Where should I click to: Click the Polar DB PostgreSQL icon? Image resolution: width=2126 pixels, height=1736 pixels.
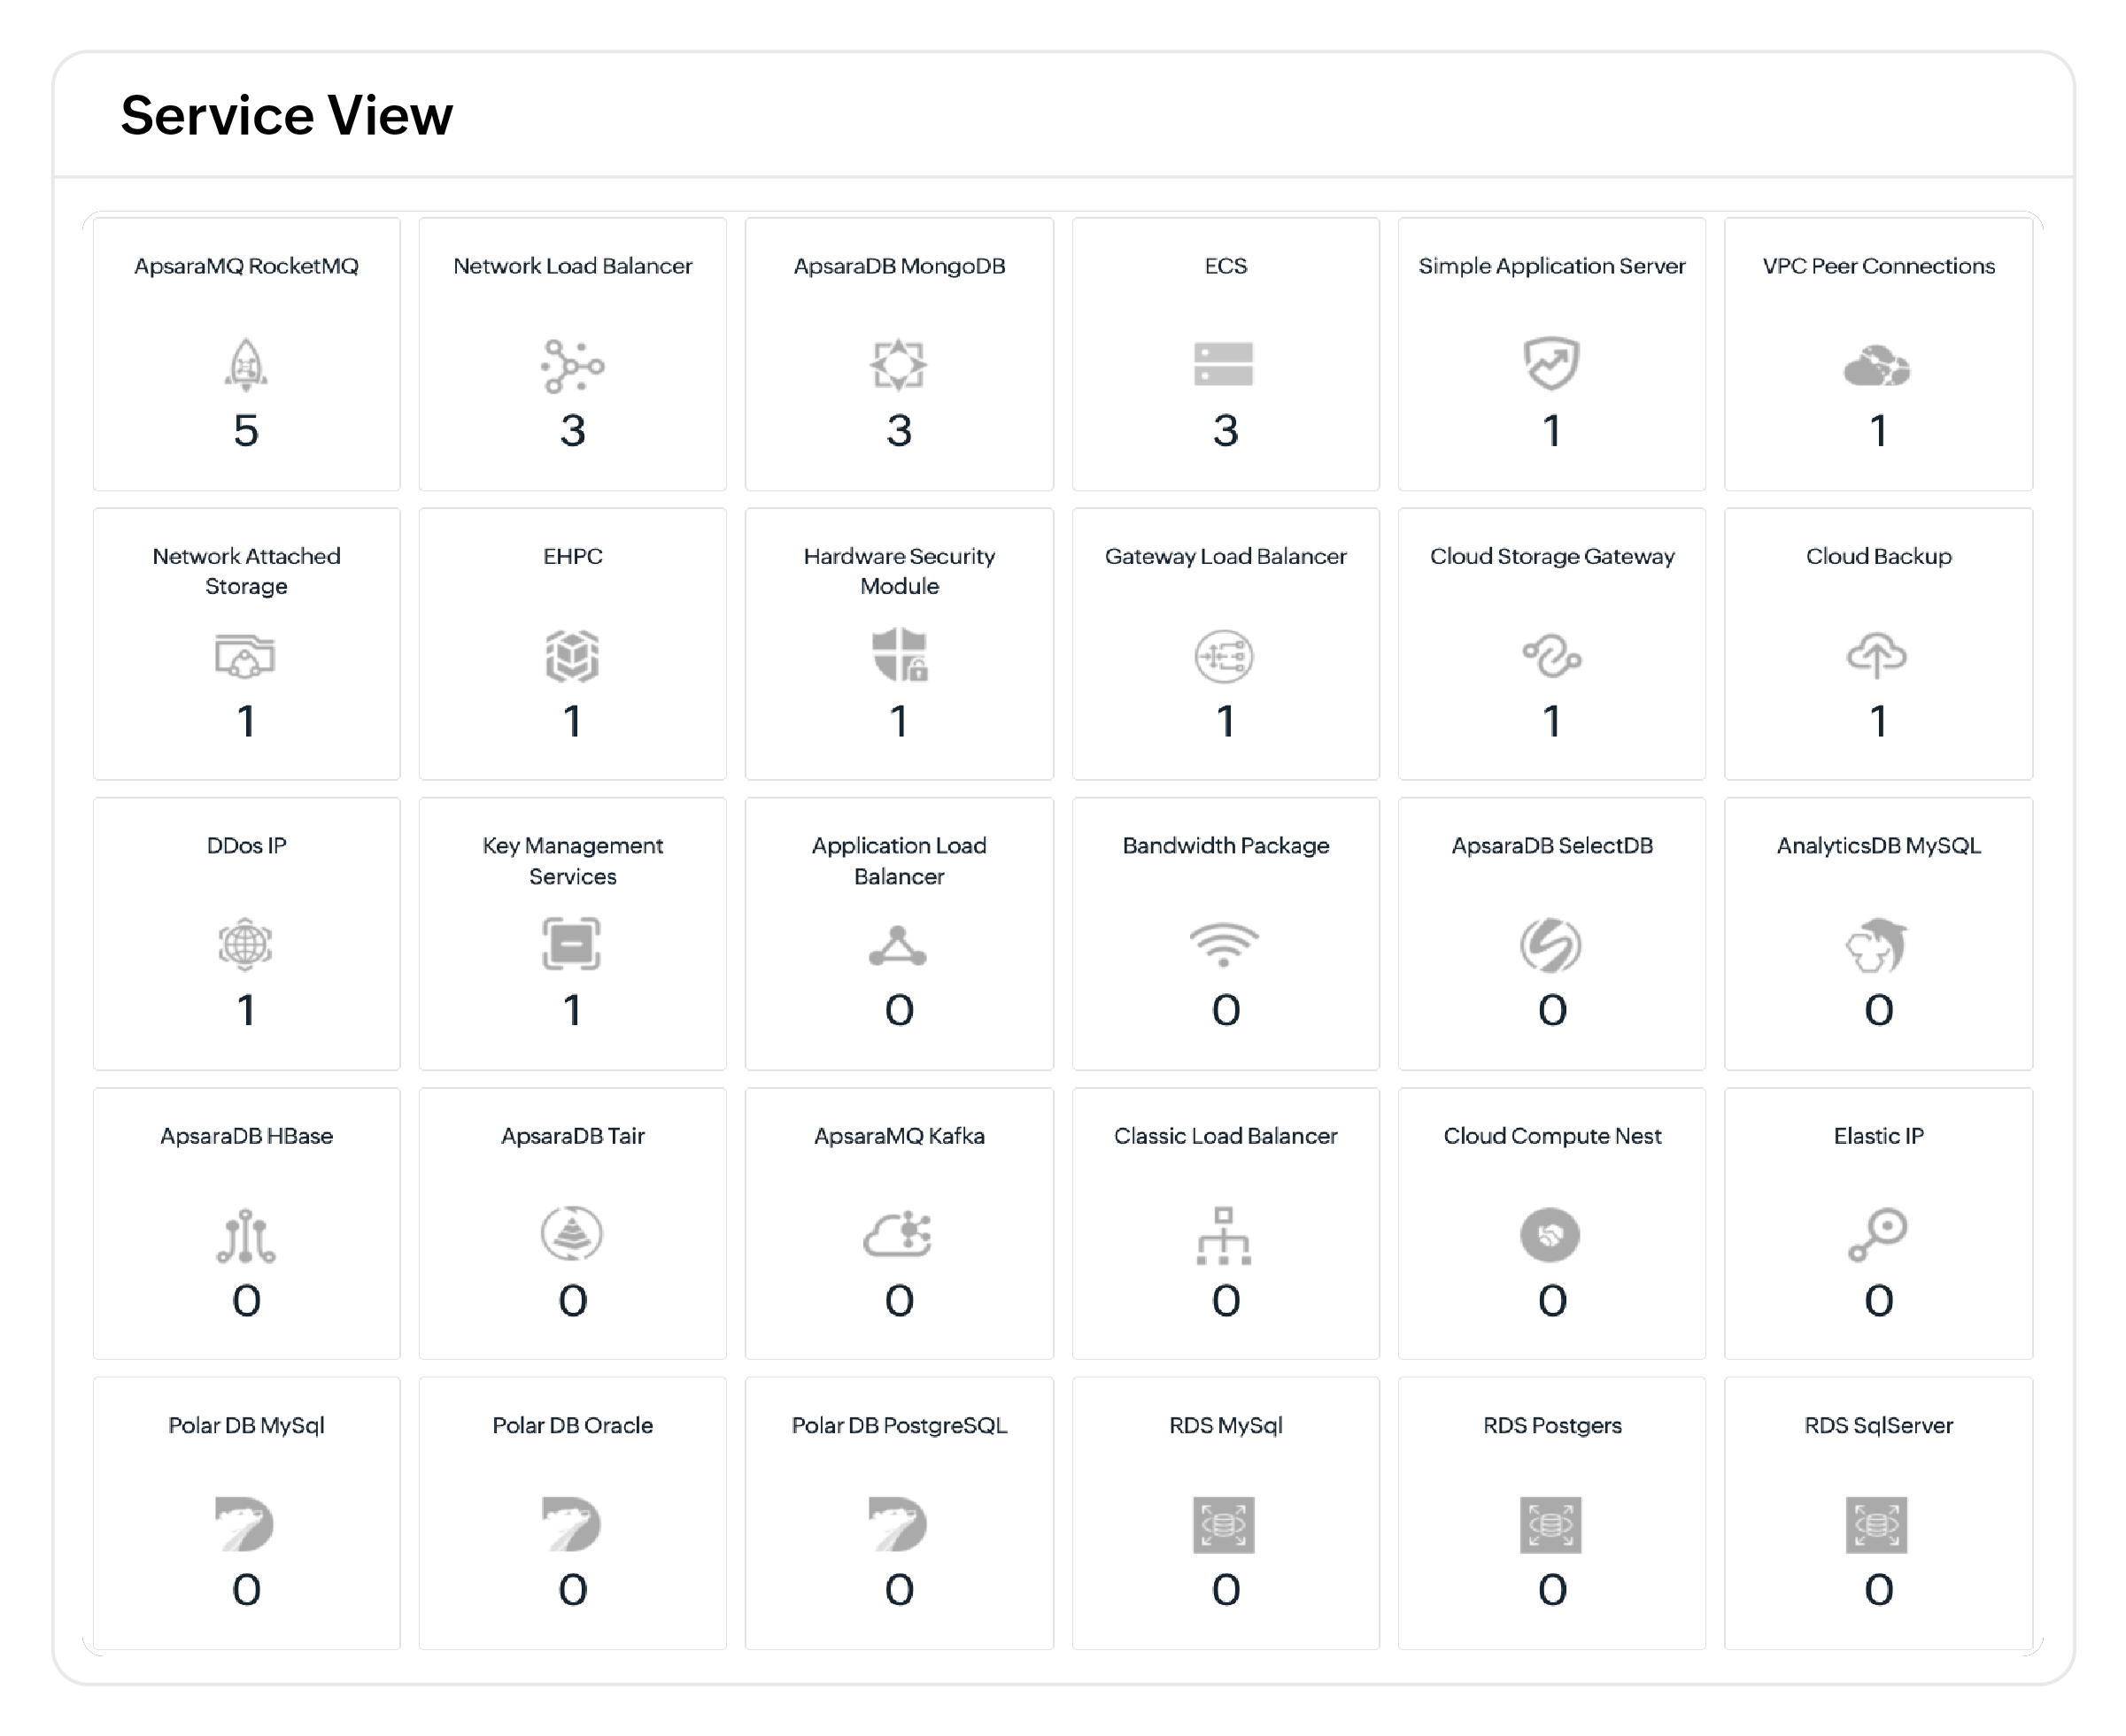pyautogui.click(x=898, y=1524)
